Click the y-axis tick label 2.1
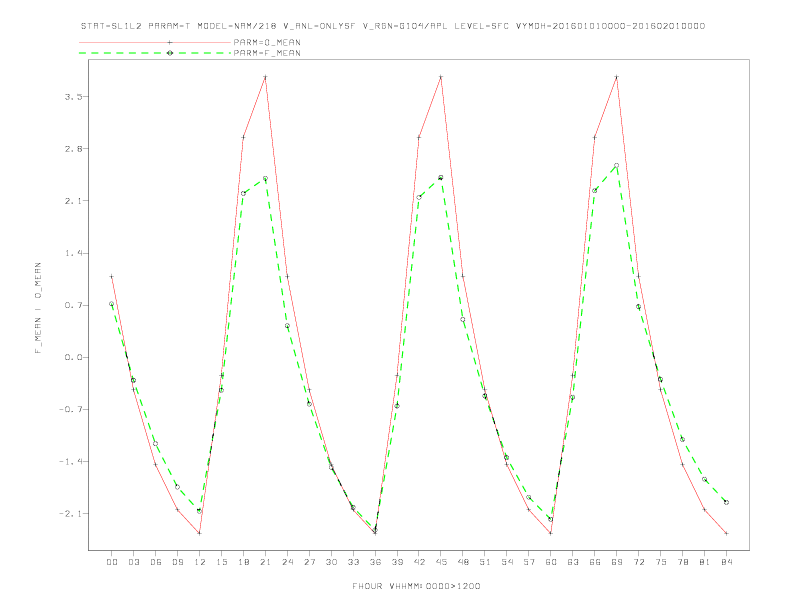 click(73, 201)
